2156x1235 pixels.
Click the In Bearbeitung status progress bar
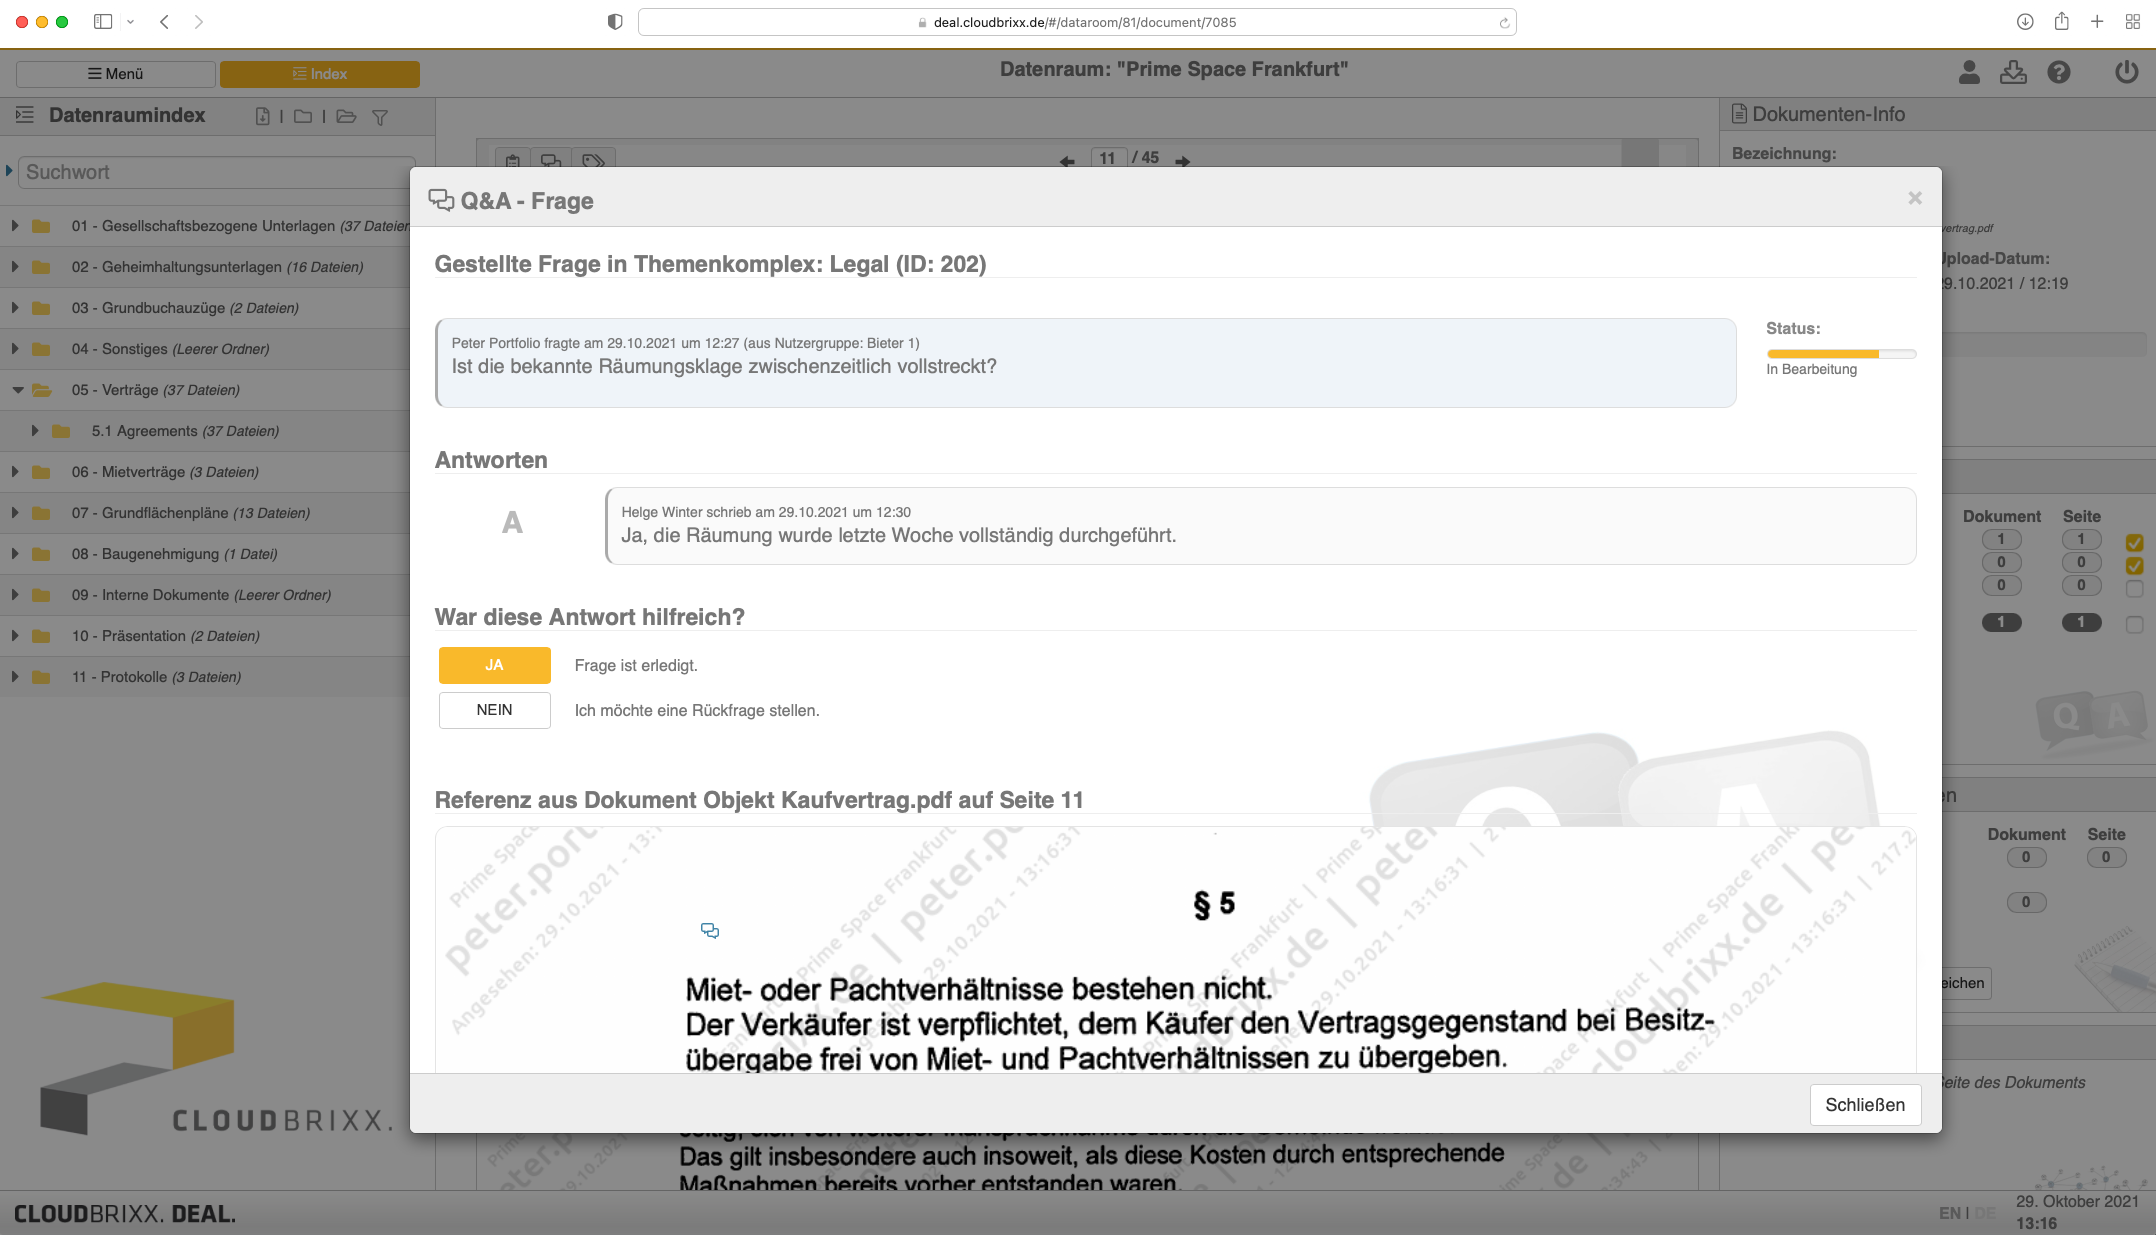1841,354
